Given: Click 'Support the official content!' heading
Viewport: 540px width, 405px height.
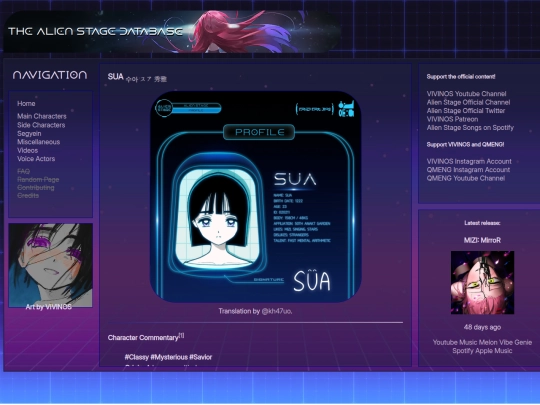Looking at the screenshot, I should [461, 76].
